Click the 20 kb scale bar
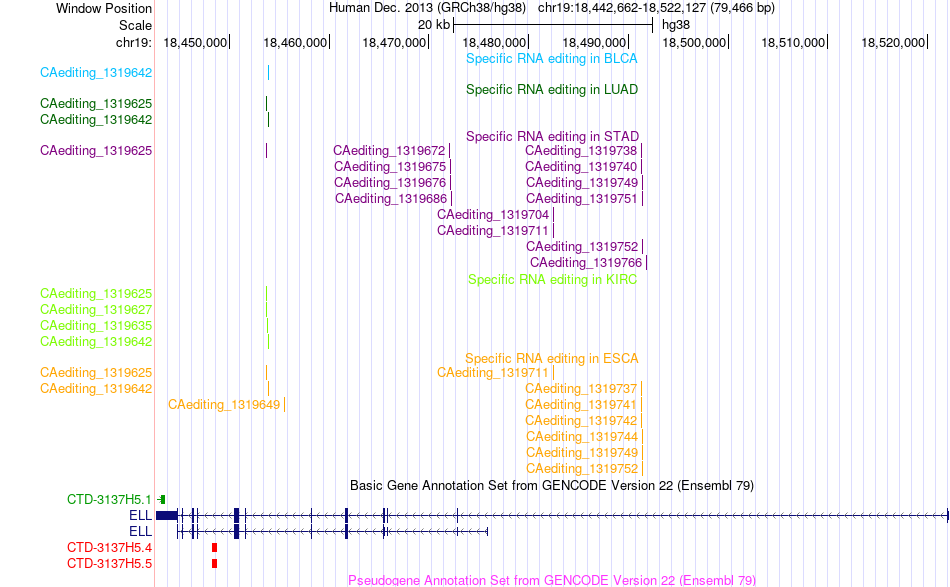This screenshot has width=950, height=587. pos(553,25)
